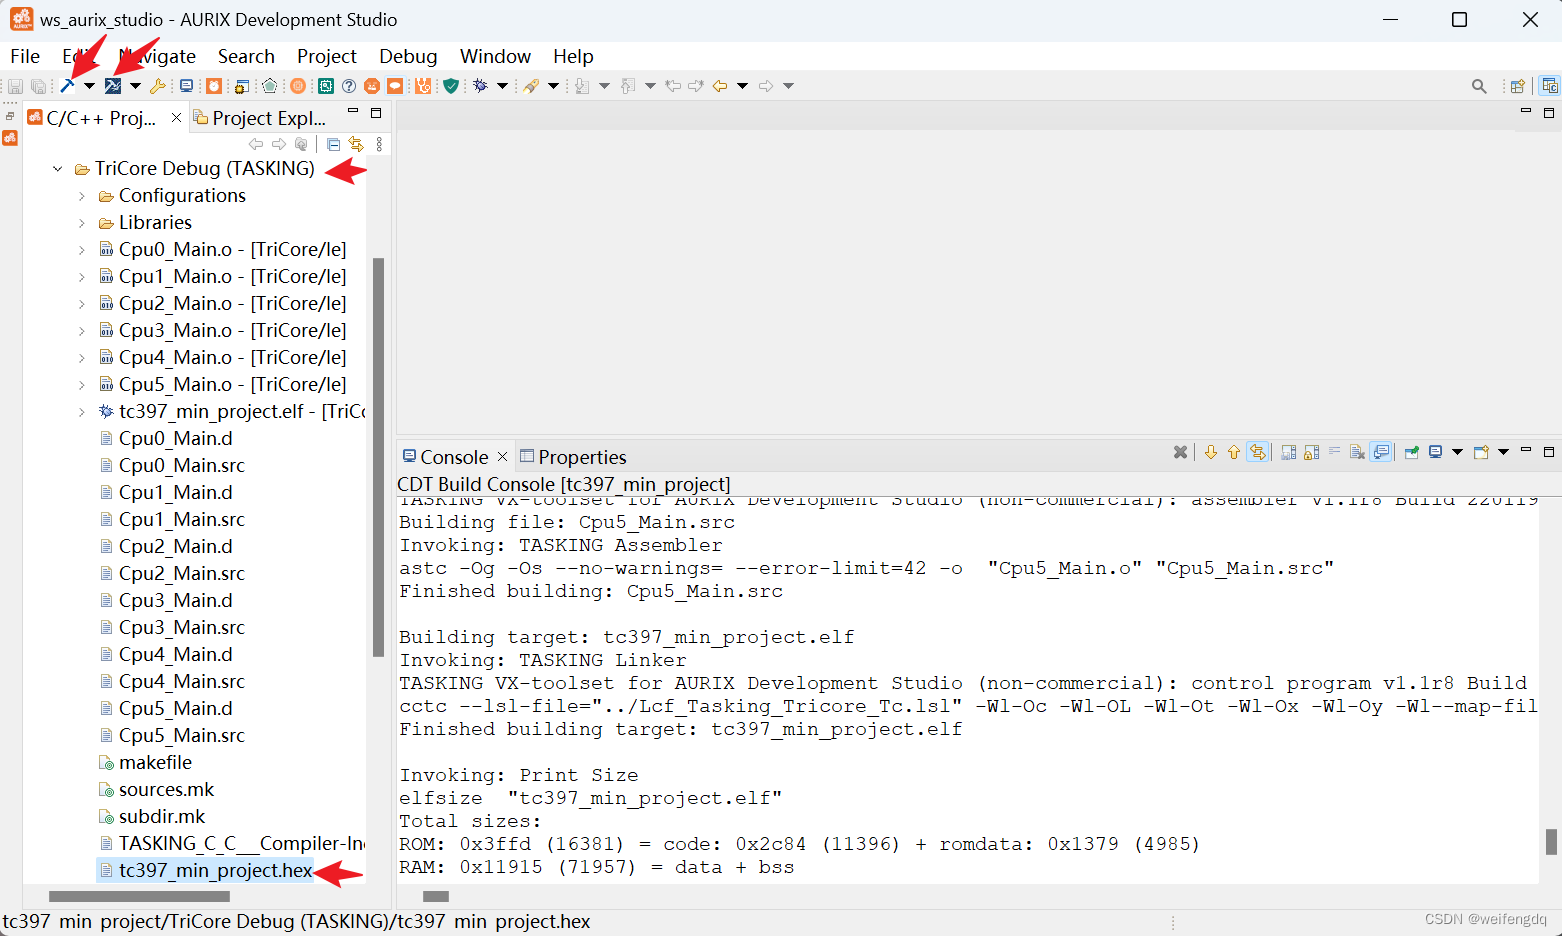Screen dimensions: 1562x936
Task: Collapse the TriCore Debug (TASKING) folder
Action: 57,168
